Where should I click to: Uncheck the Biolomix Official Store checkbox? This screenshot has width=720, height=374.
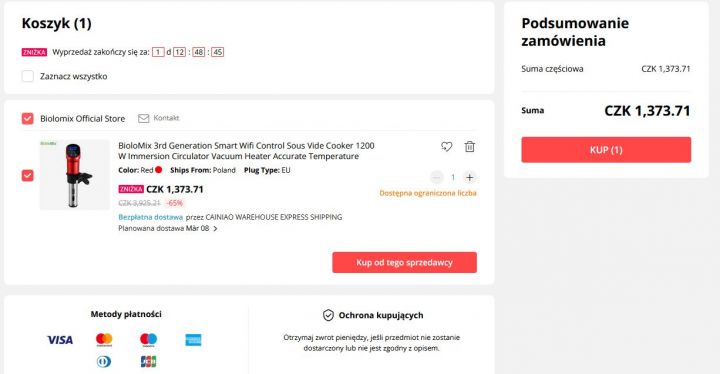tap(28, 119)
